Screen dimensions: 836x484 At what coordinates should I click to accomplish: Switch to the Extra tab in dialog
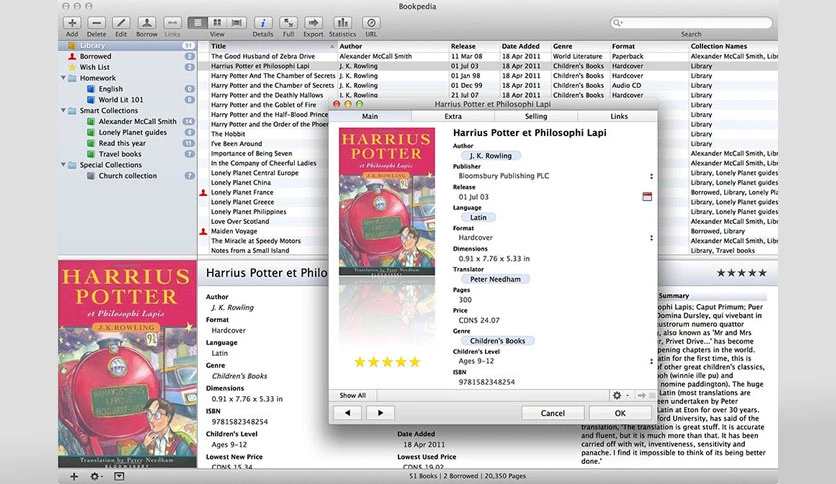click(453, 116)
